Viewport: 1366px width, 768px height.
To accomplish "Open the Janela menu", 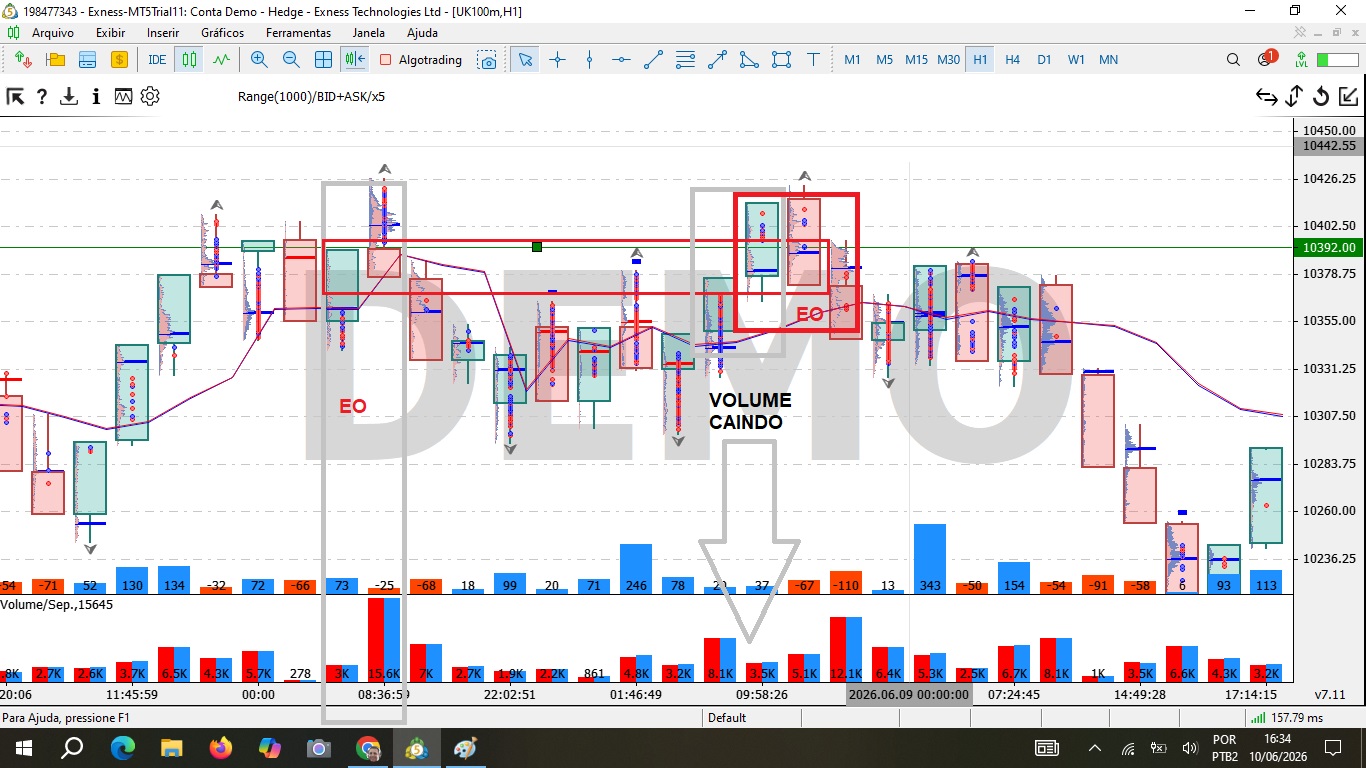I will tap(368, 33).
